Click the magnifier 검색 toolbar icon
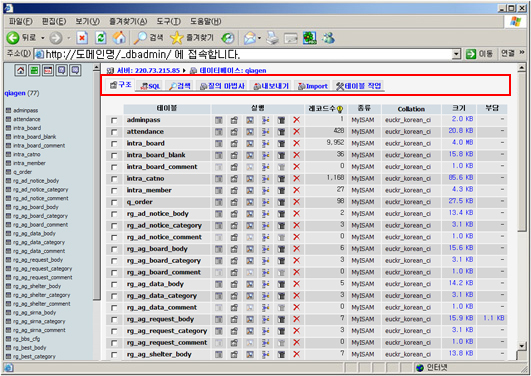Viewport: 531px width, 376px height. point(140,38)
